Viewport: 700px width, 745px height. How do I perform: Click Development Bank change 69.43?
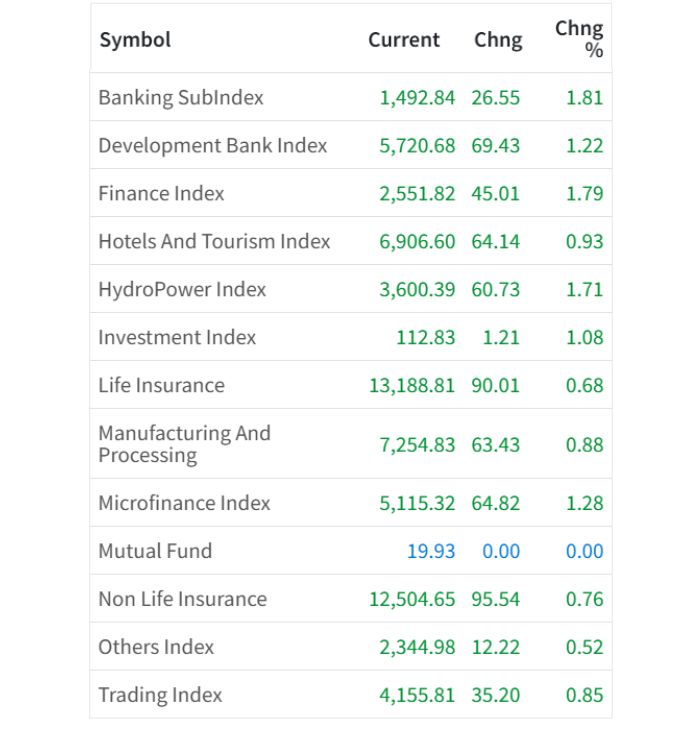(496, 146)
